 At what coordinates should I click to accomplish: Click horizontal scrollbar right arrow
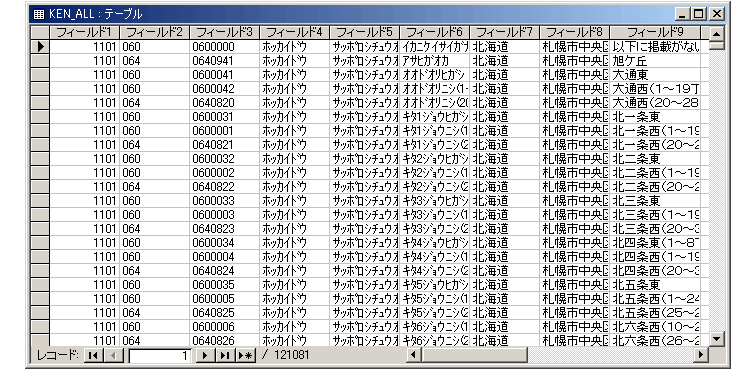700,355
